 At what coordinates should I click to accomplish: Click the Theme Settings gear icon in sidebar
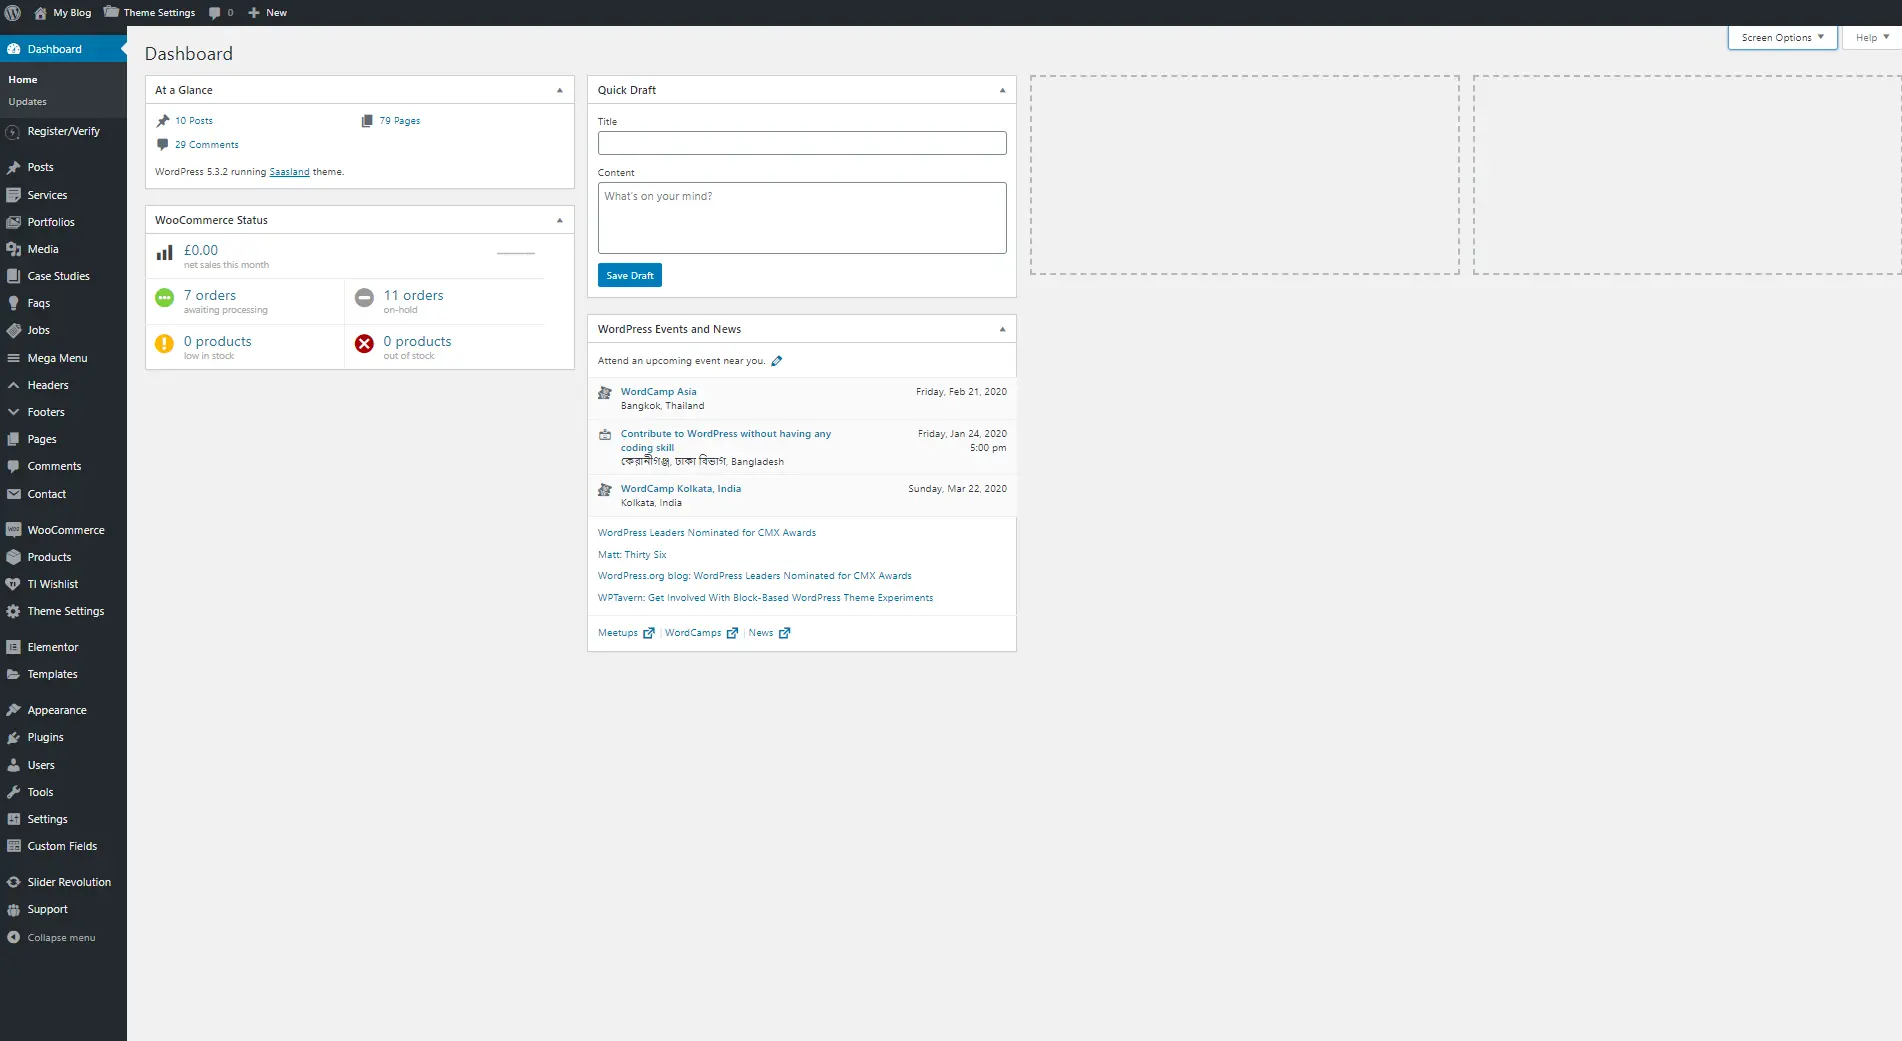click(13, 611)
